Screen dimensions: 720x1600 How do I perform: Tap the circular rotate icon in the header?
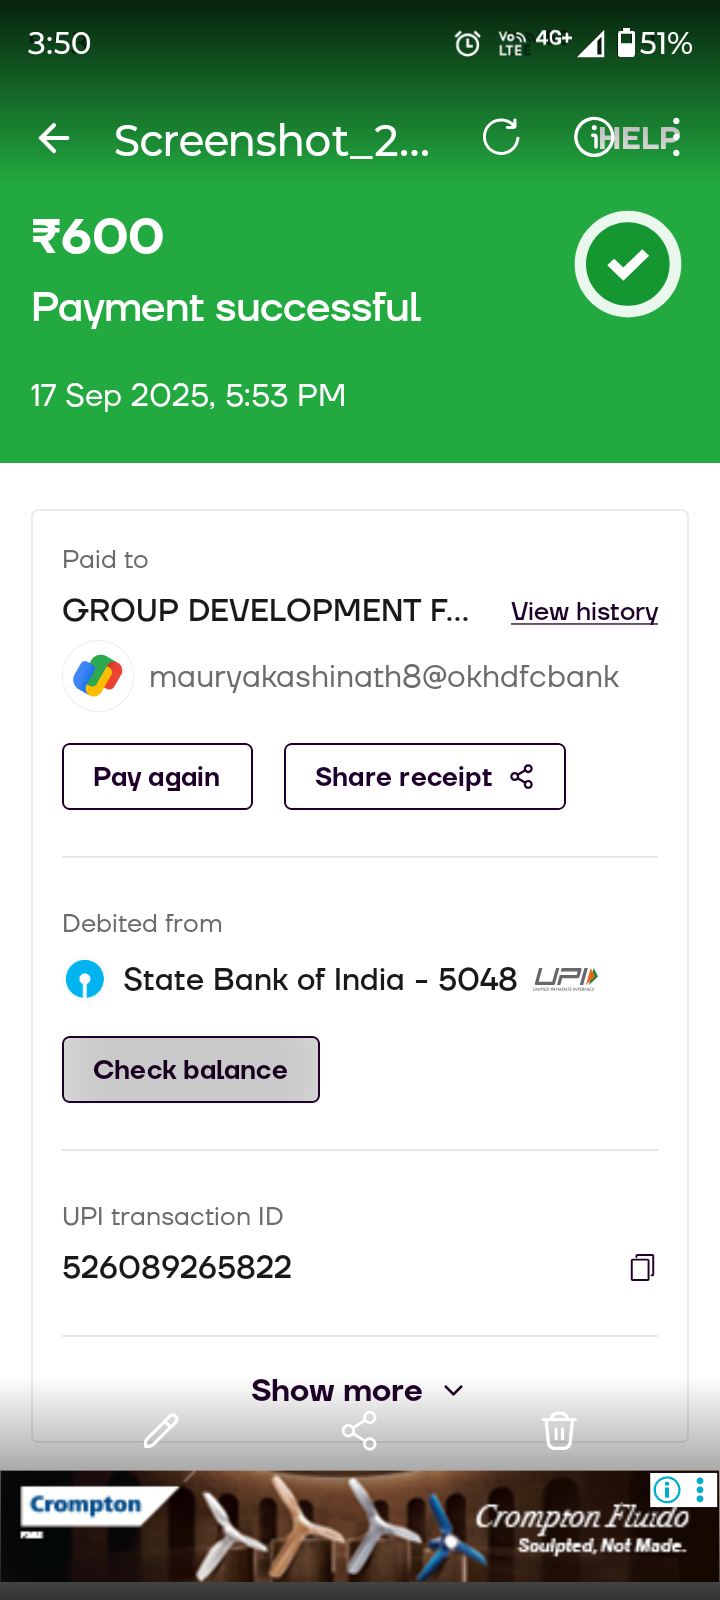coord(501,138)
